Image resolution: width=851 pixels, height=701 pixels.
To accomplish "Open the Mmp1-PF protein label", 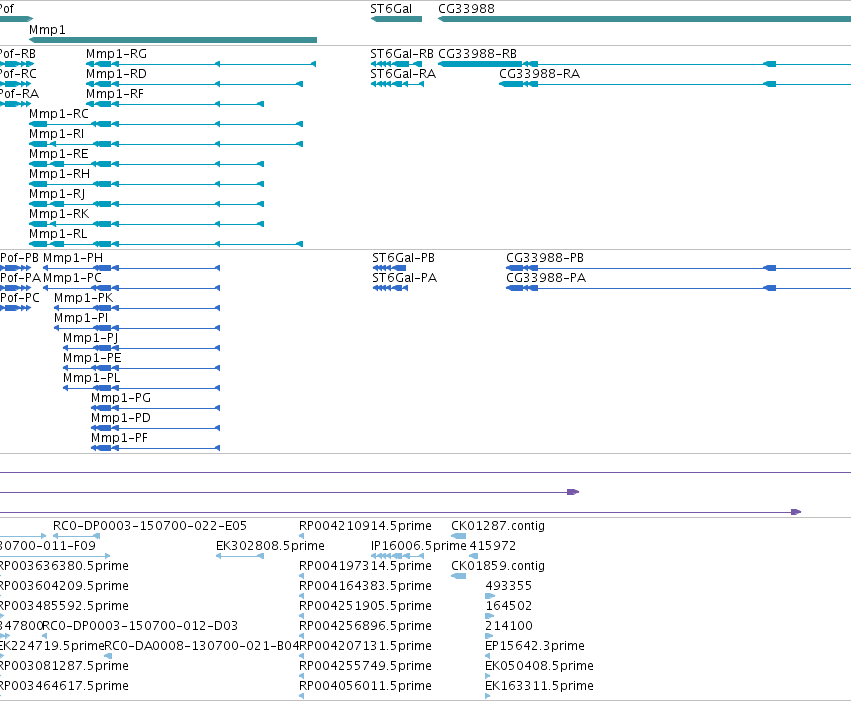I will [x=119, y=439].
